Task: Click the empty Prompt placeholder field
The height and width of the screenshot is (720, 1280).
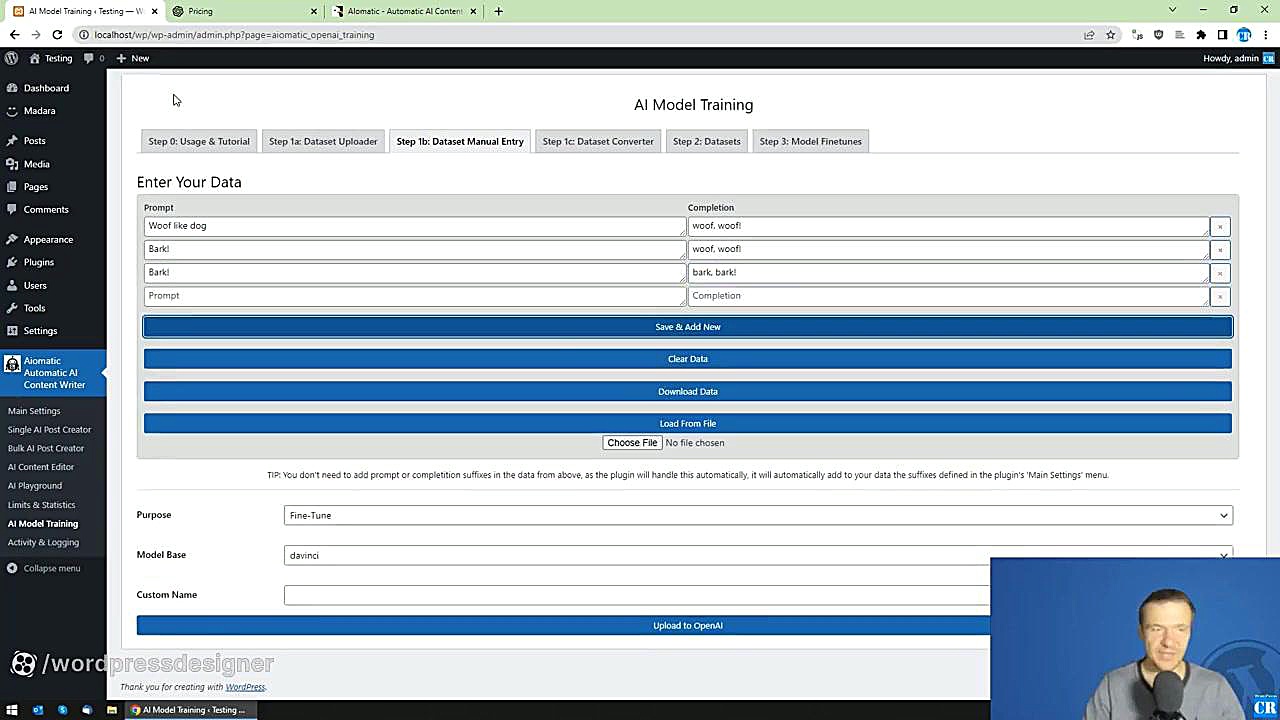Action: (x=414, y=296)
